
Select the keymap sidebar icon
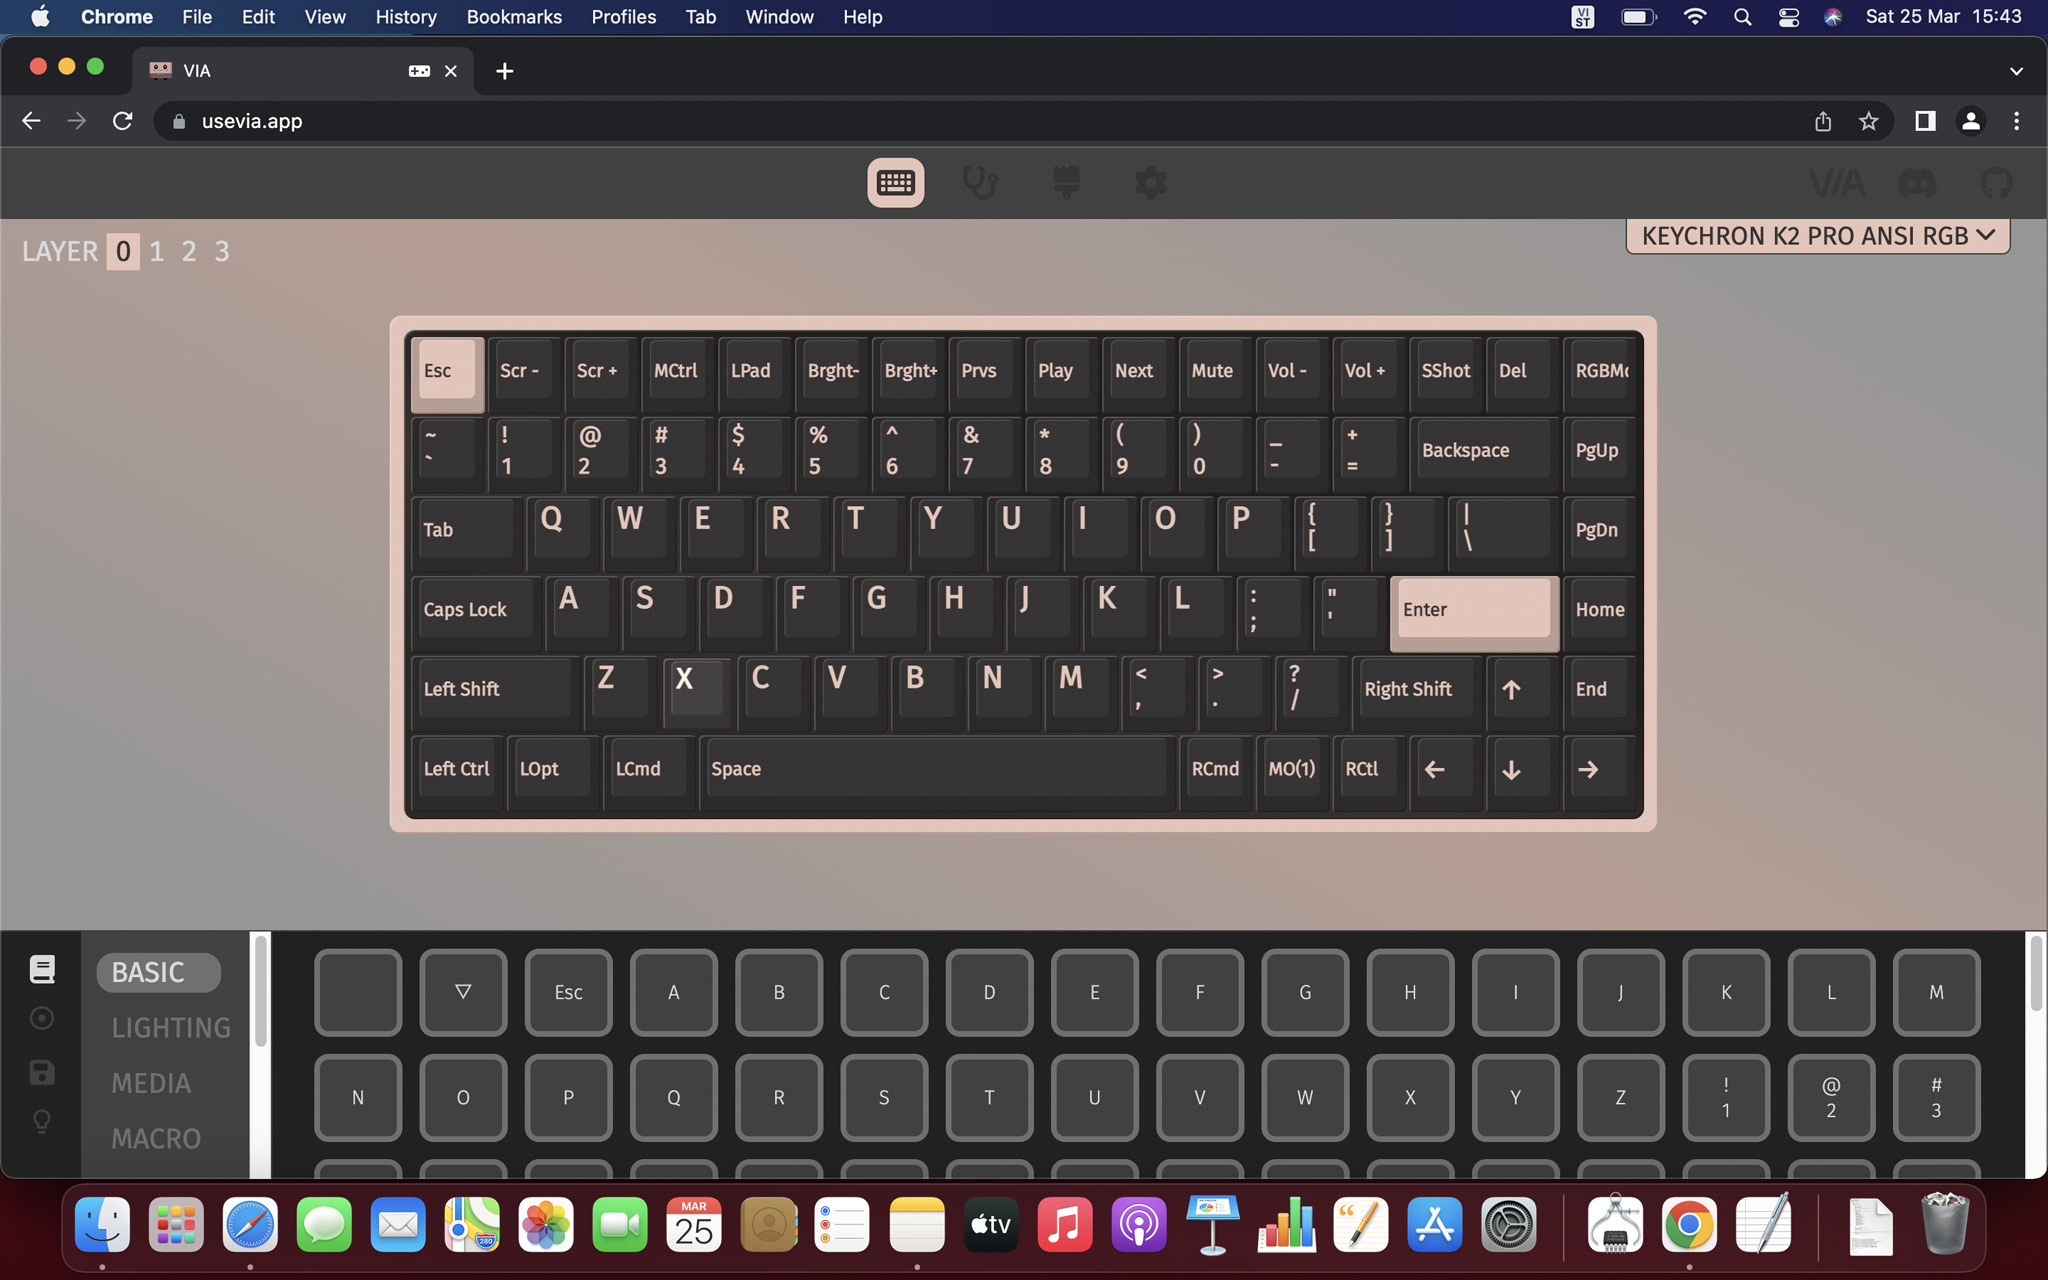[42, 969]
